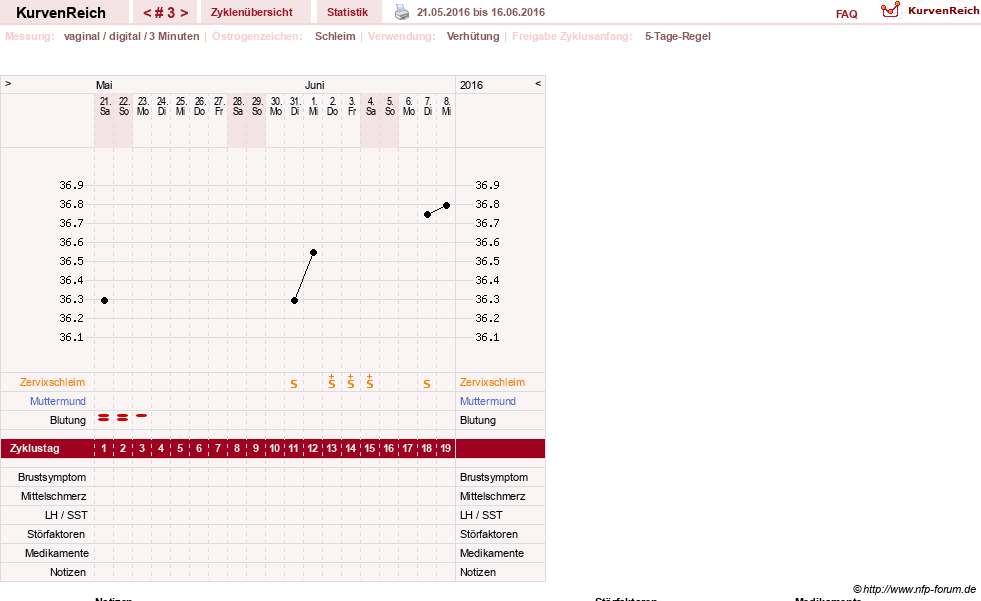Click the 'Zyklustag' header label
The height and width of the screenshot is (601, 981).
(x=34, y=448)
